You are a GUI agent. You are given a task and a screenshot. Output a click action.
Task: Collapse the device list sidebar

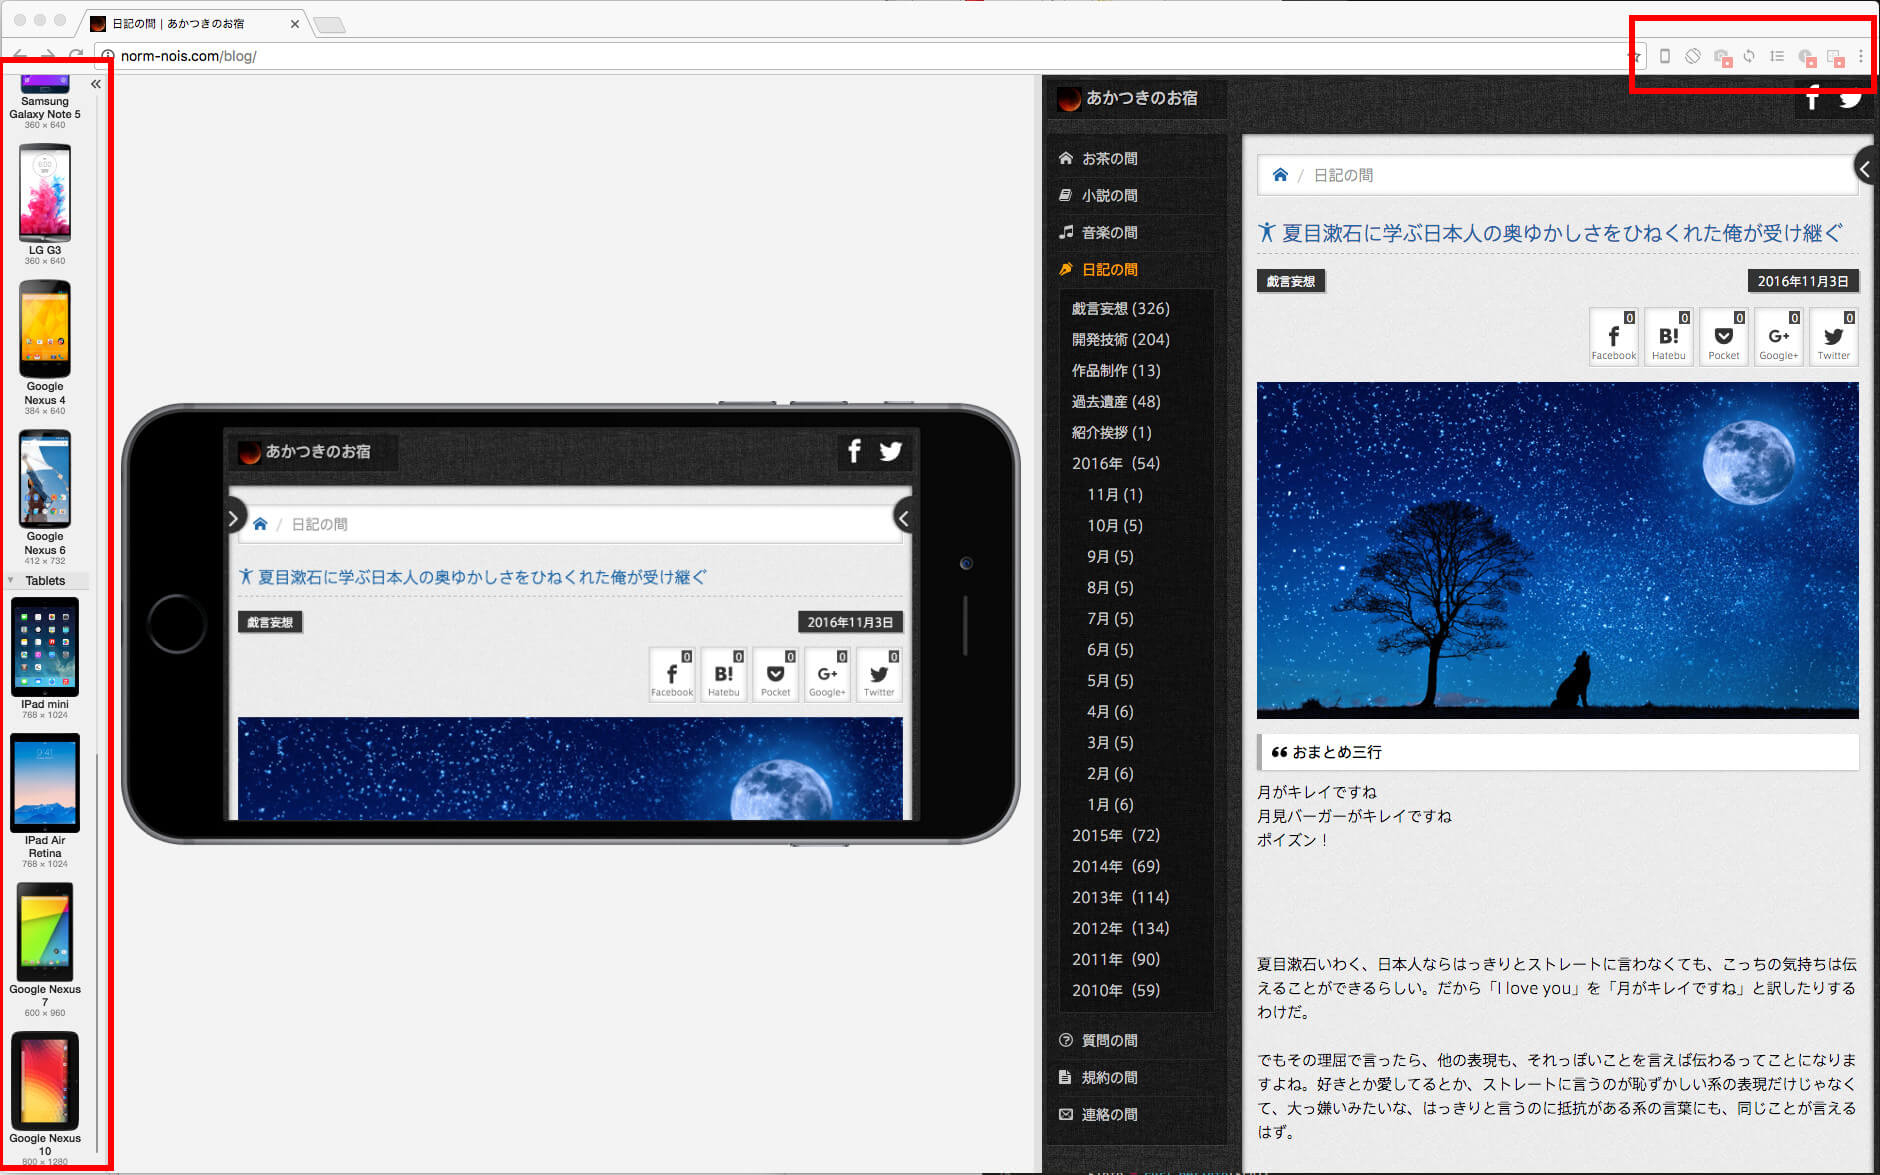96,84
